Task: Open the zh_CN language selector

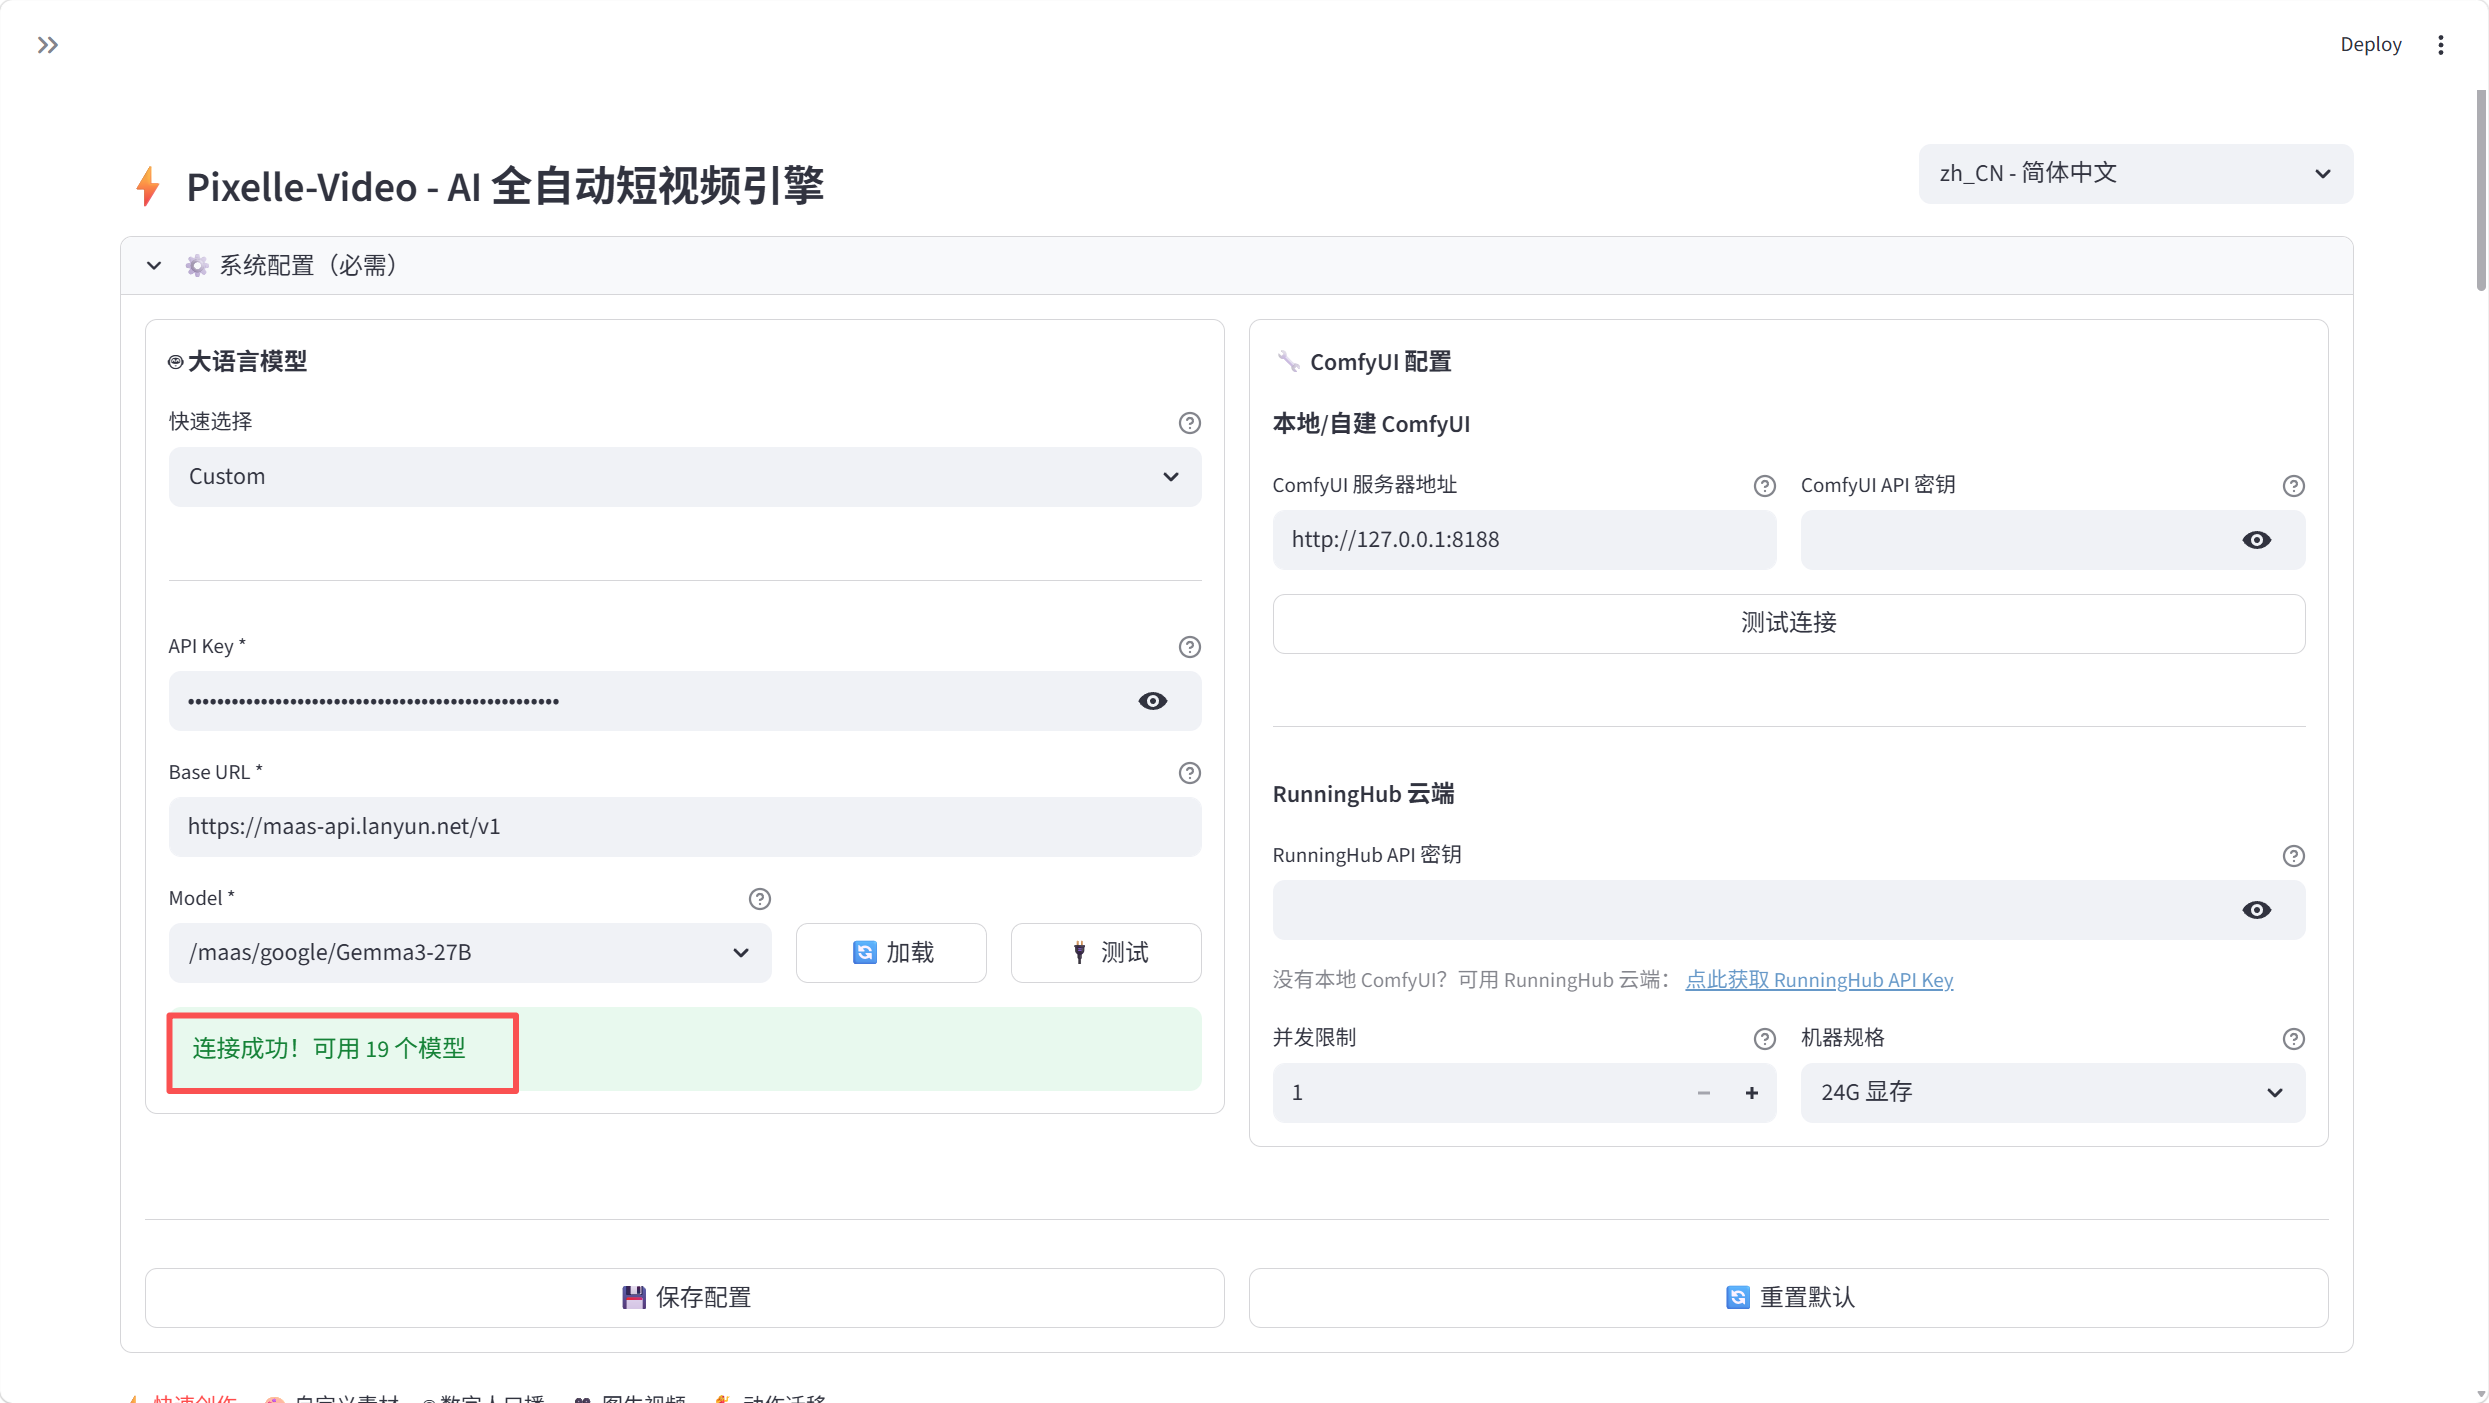Action: coord(2133,173)
